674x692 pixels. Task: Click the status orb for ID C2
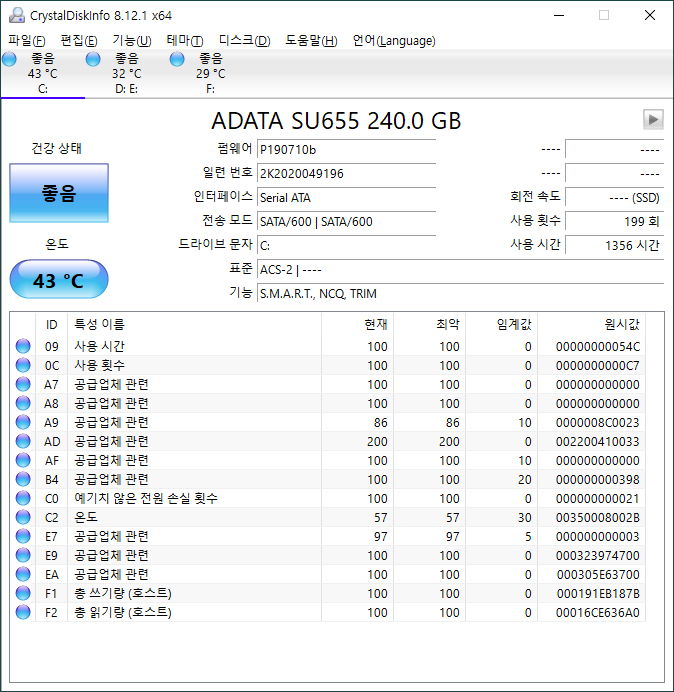(x=23, y=517)
